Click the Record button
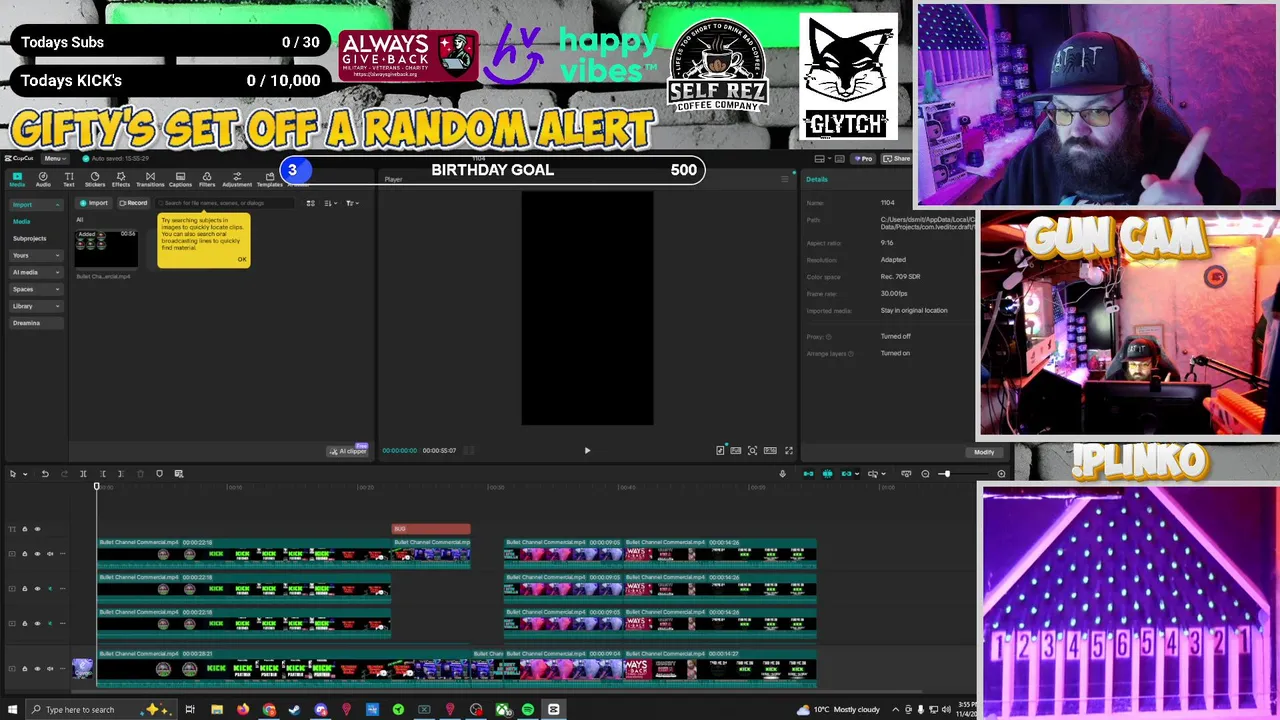The image size is (1280, 720). coord(133,203)
